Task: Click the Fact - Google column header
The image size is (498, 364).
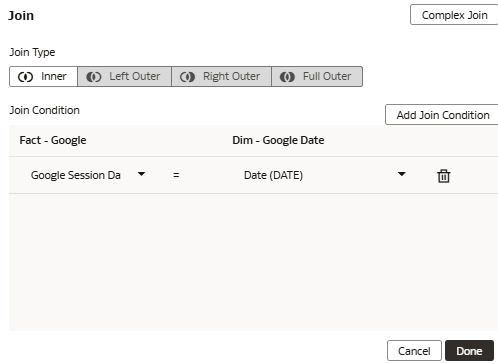Action: coord(53,140)
